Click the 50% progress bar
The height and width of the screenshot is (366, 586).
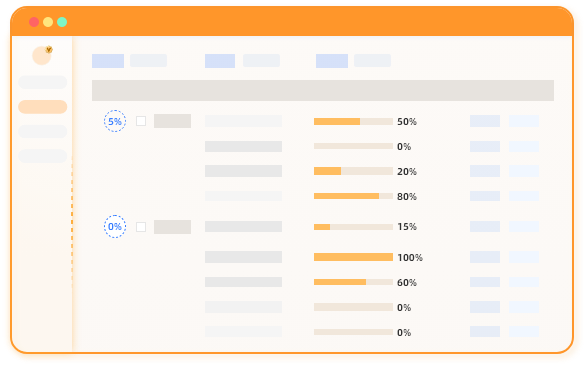(x=353, y=122)
